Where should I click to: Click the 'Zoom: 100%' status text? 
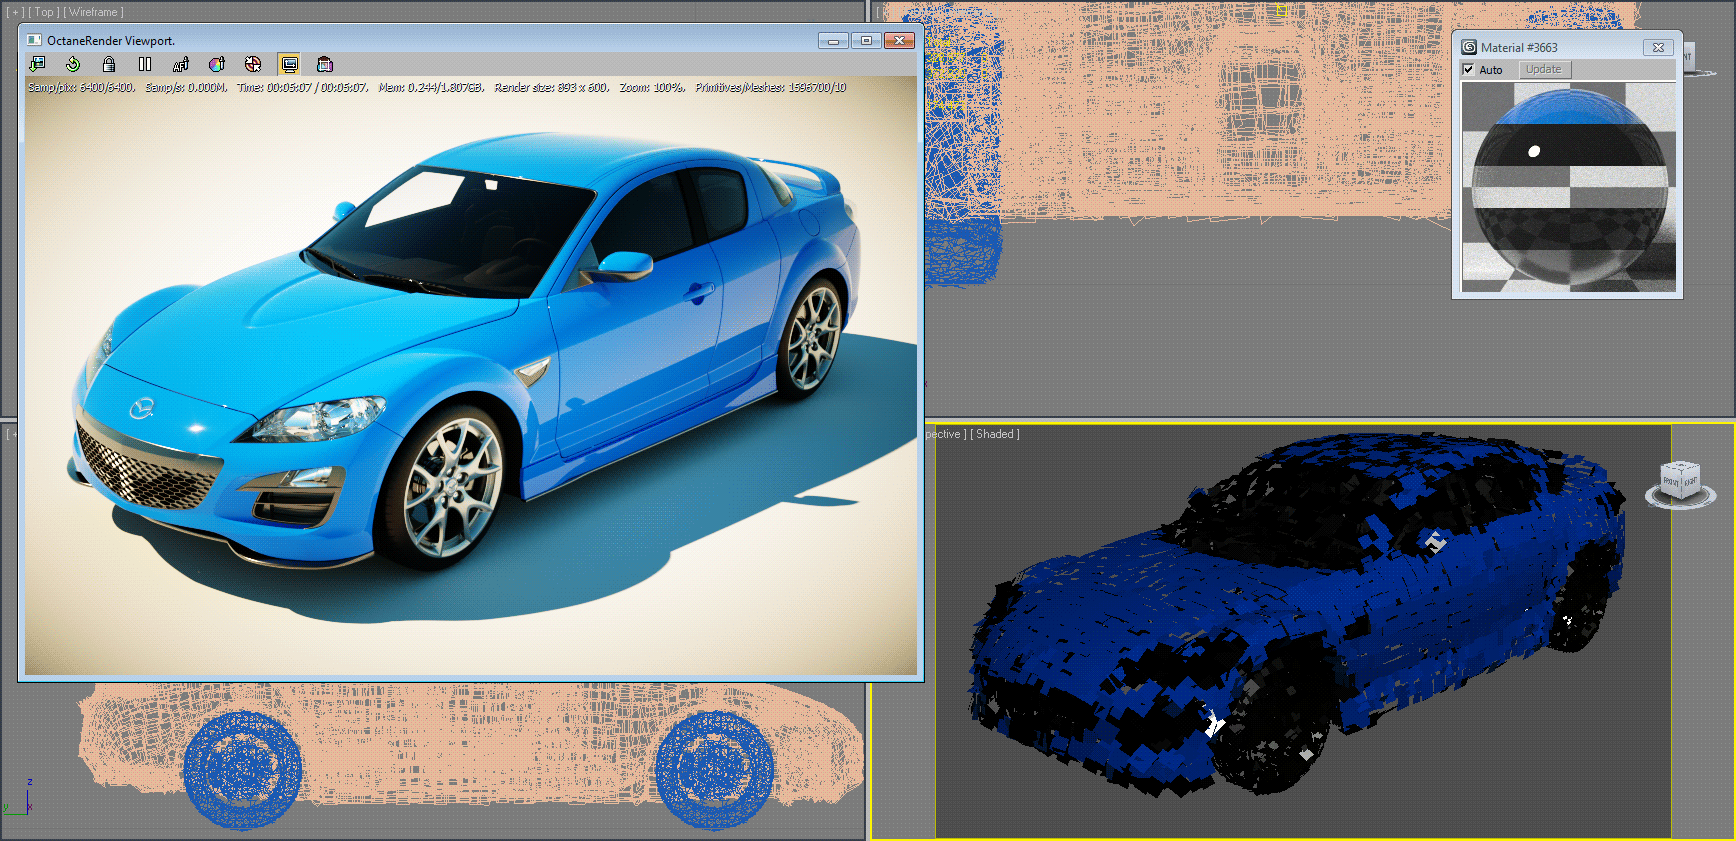tap(652, 88)
